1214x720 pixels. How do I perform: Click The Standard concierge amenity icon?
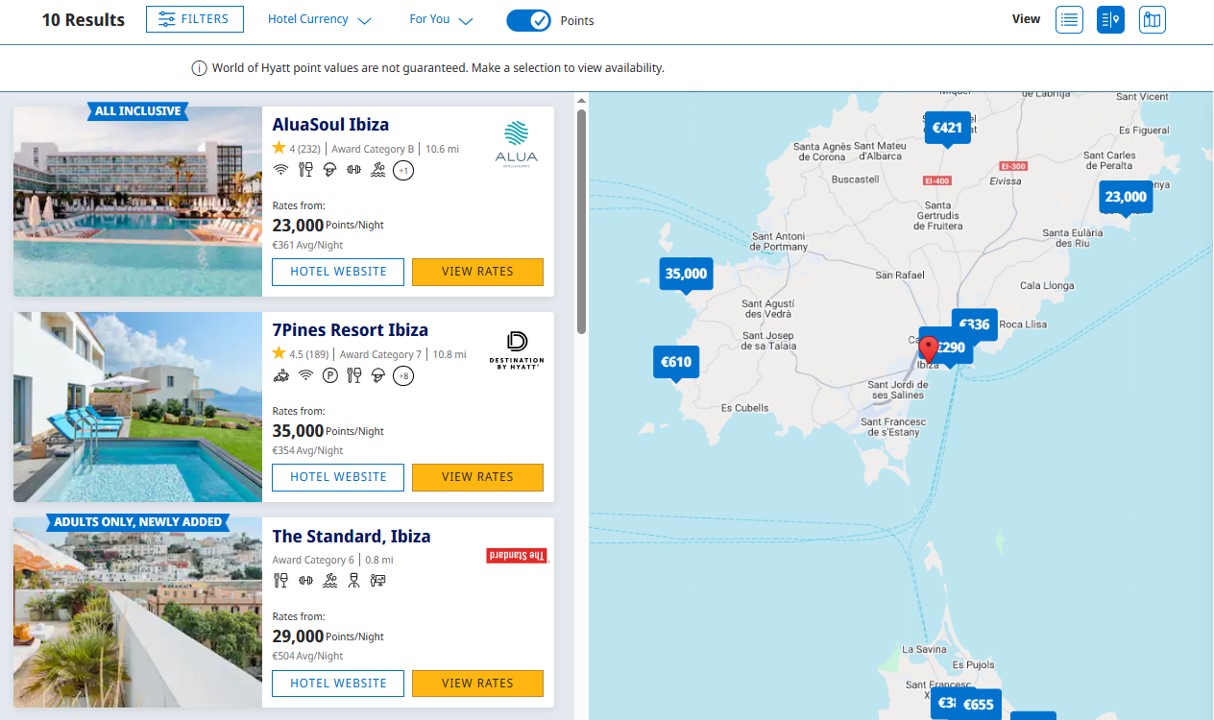[x=353, y=580]
